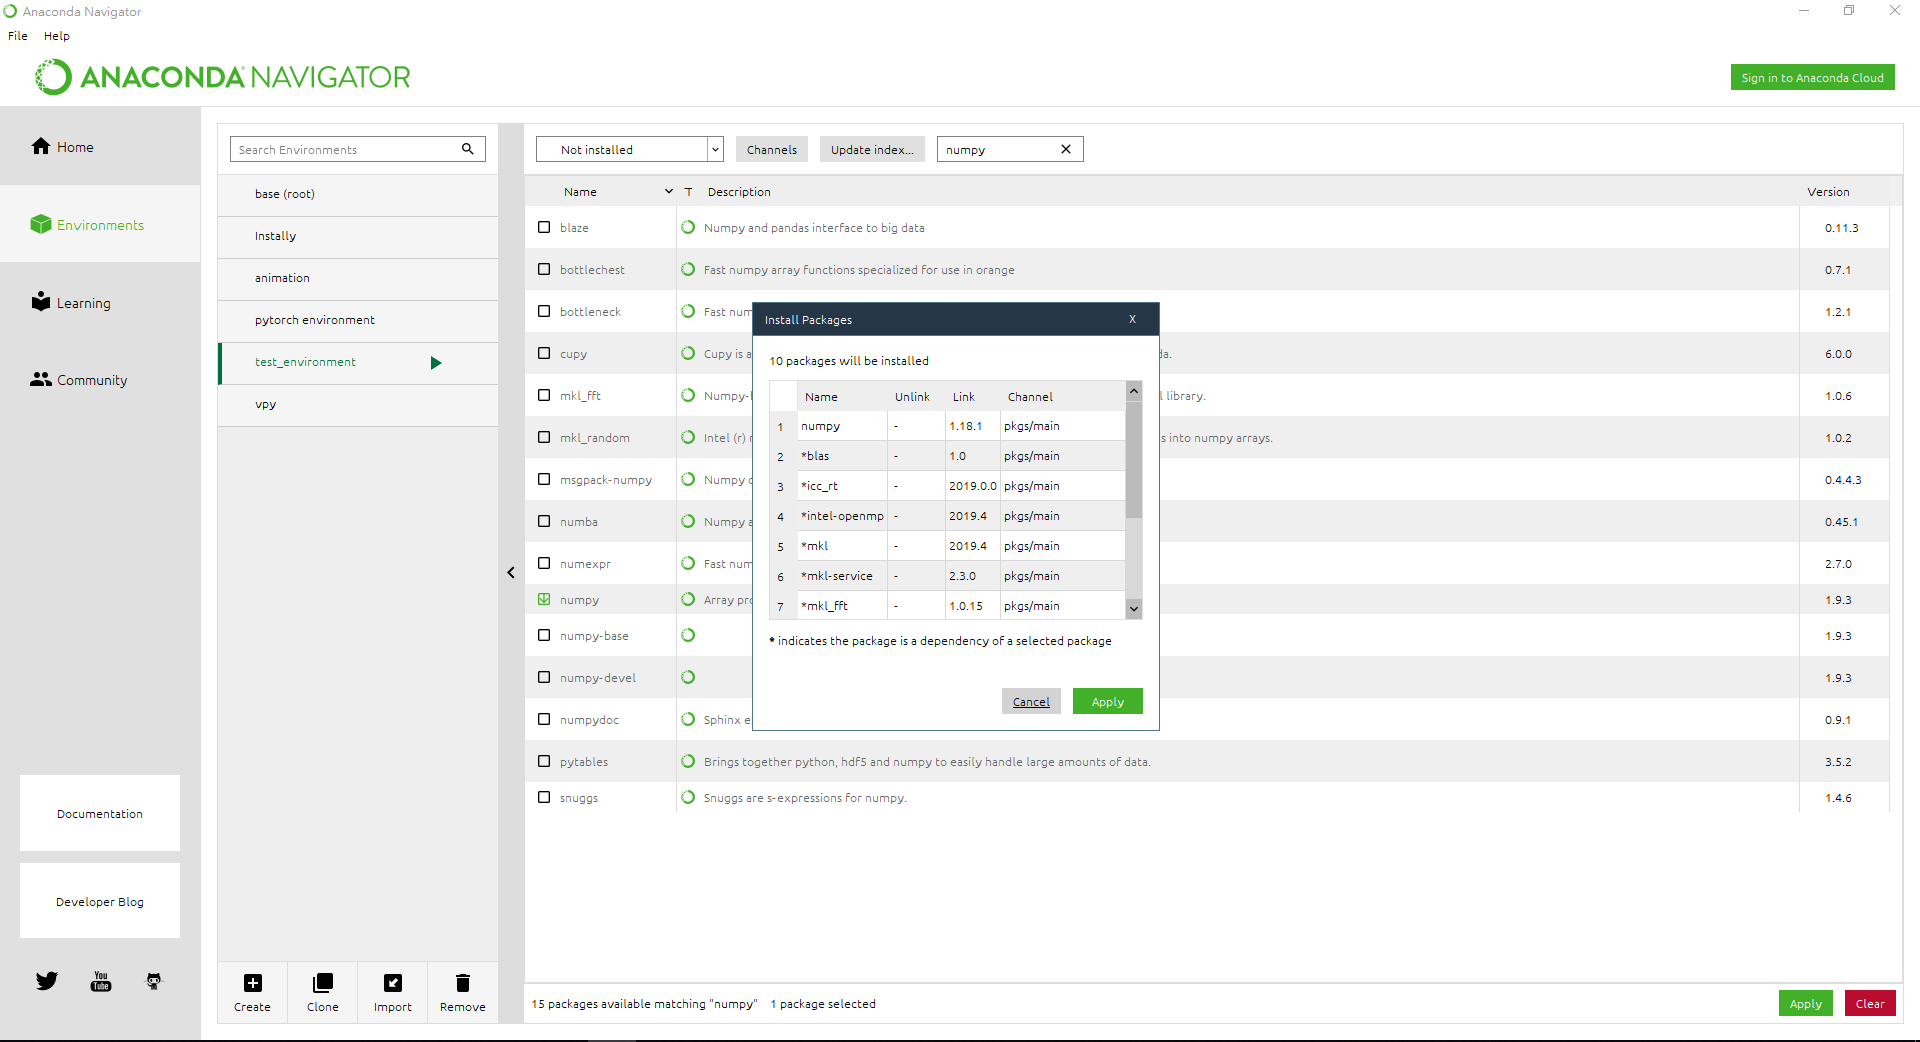
Task: Click Cancel in the Install Packages dialog
Action: coord(1031,702)
